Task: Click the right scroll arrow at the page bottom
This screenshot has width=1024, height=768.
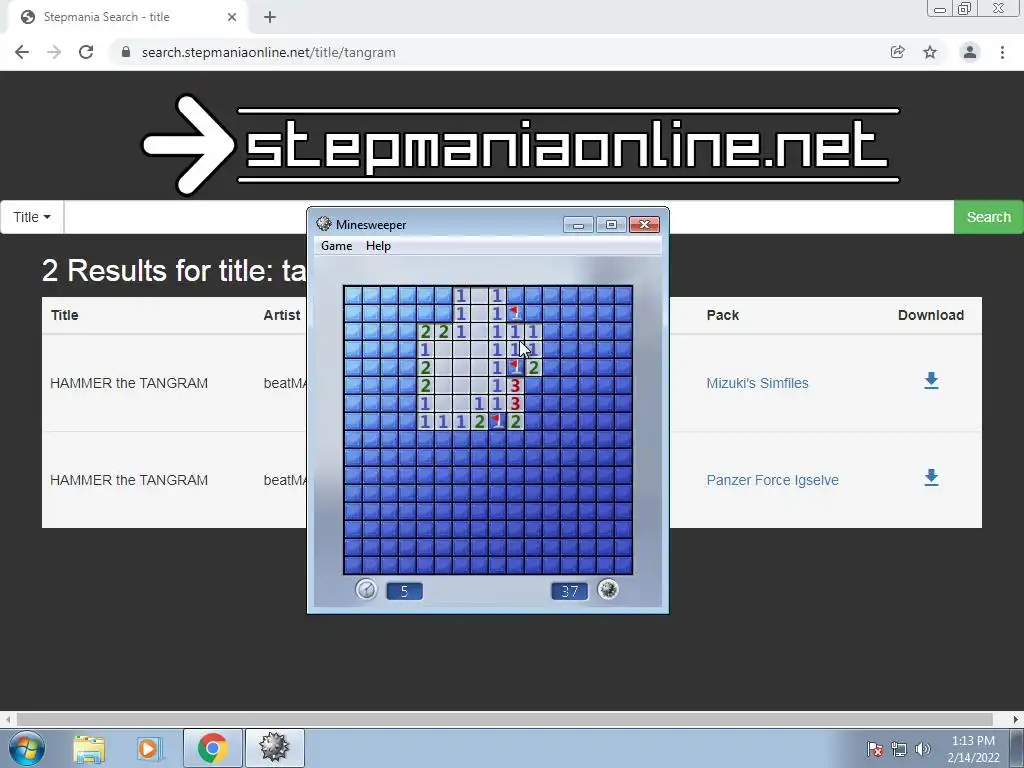Action: click(x=1016, y=719)
